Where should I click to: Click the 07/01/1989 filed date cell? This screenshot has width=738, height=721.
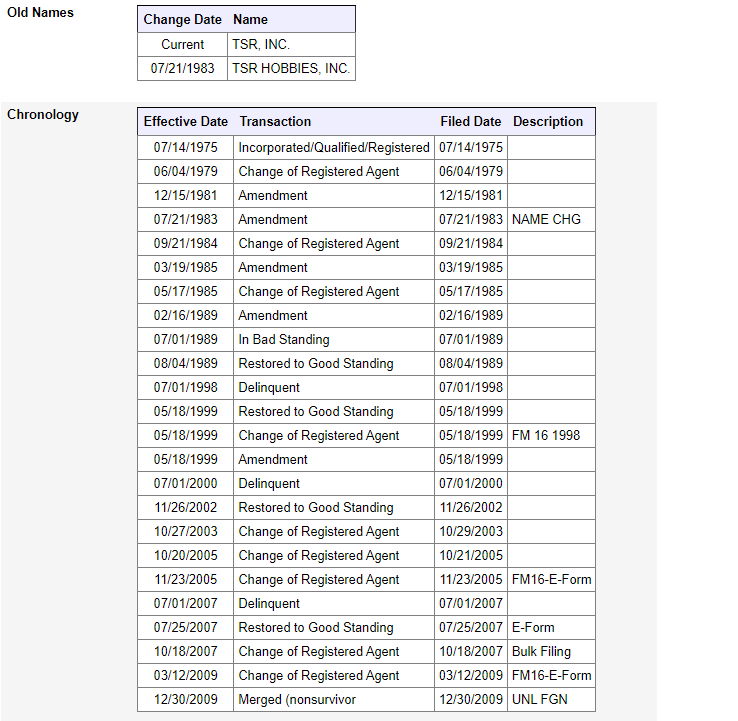point(471,340)
